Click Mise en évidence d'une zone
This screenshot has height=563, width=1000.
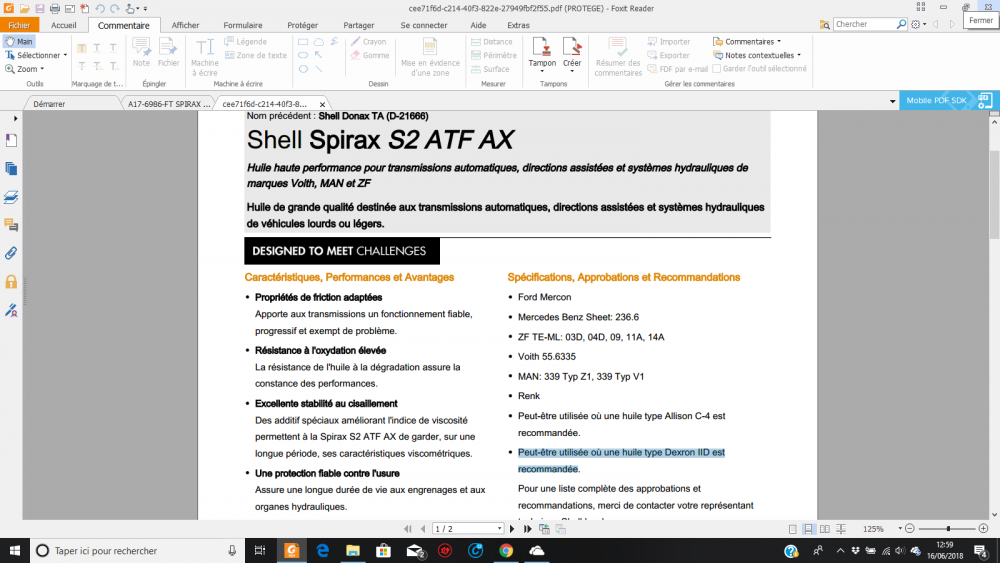[x=430, y=57]
